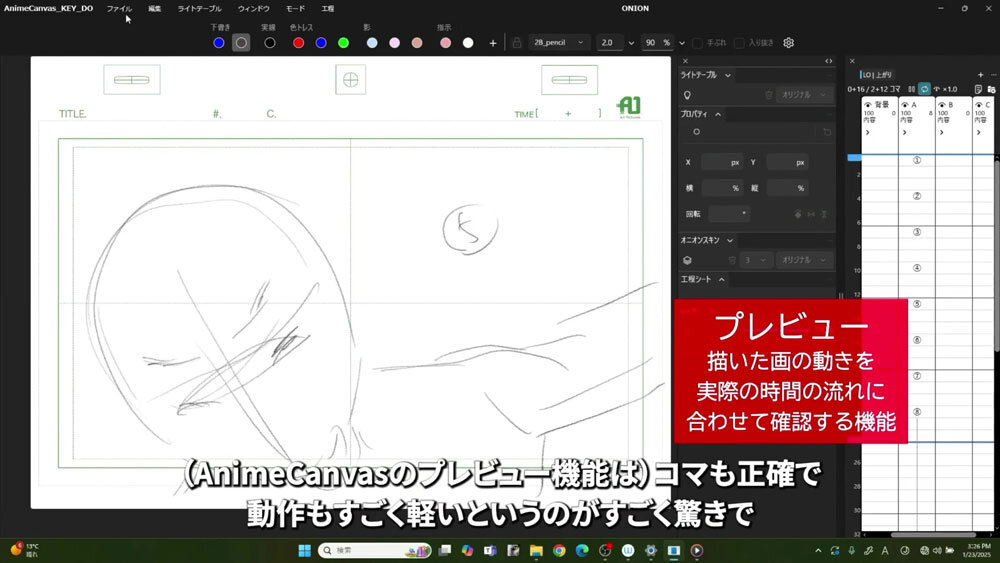1000x563 pixels.
Task: Open the onion skin count dropdown showing 3
Action: pos(756,260)
